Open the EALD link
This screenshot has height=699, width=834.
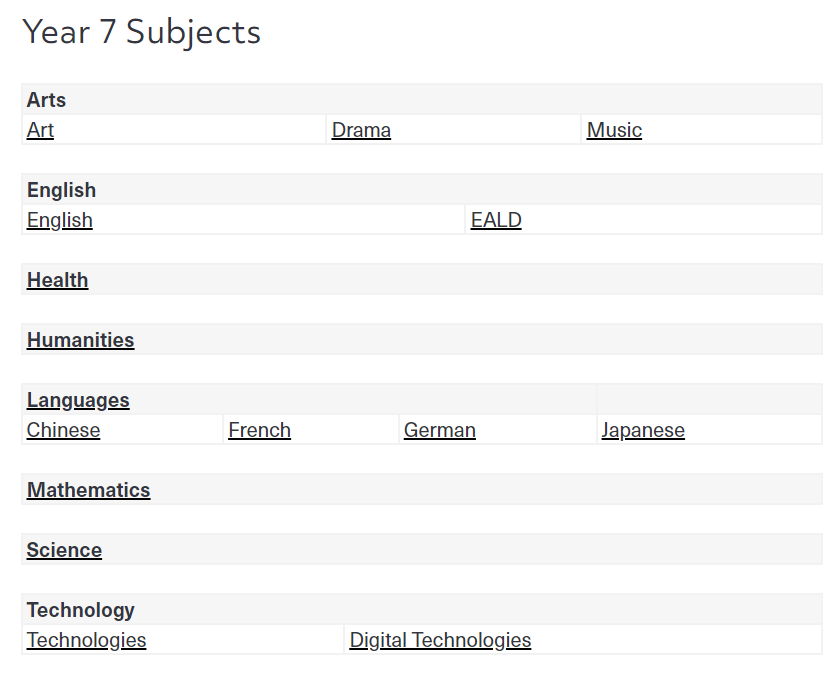pos(496,220)
